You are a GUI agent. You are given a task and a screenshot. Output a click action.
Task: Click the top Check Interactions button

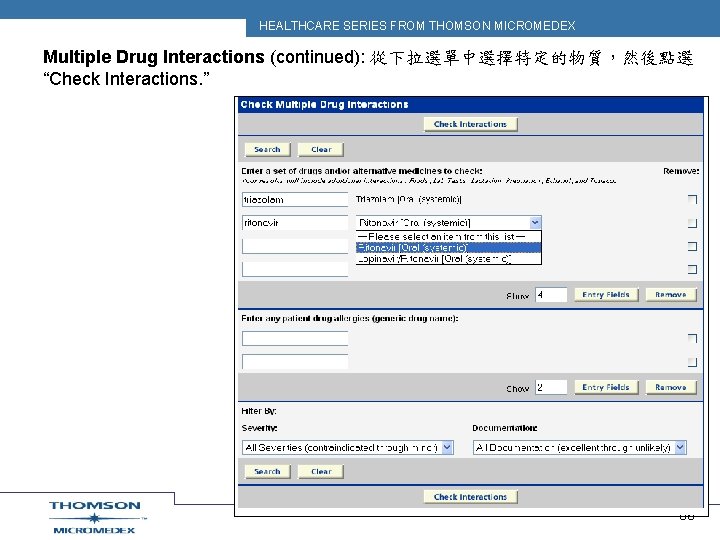(471, 124)
